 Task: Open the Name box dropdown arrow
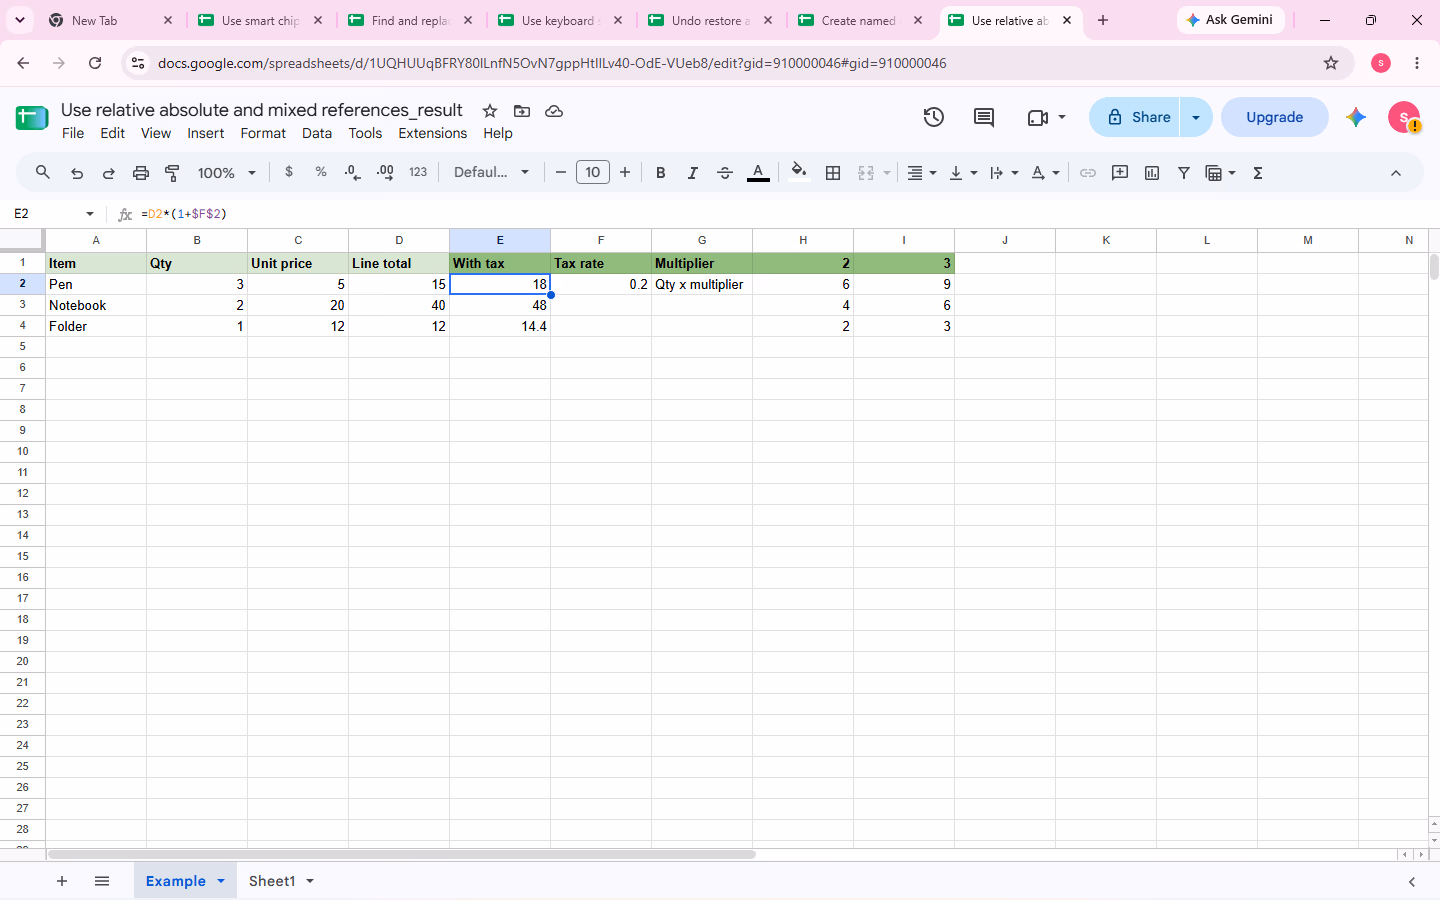coord(90,214)
